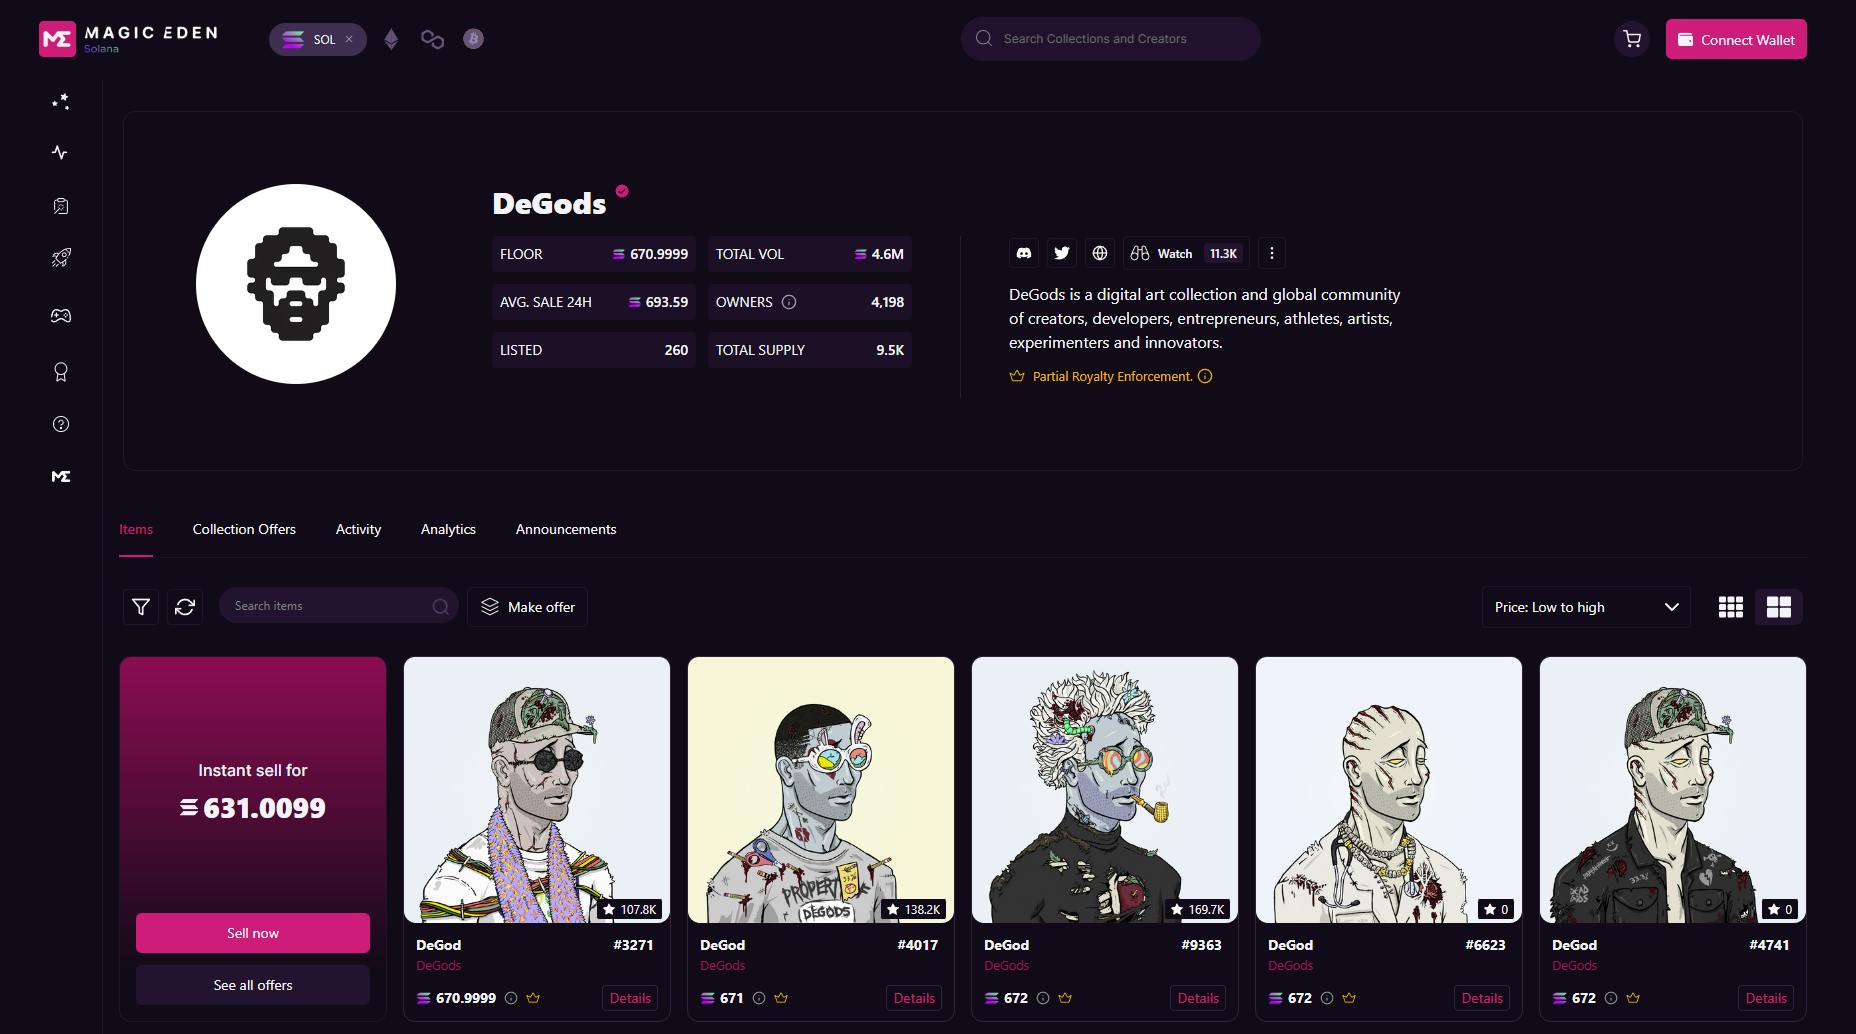The image size is (1856, 1034).
Task: Select the Items tab
Action: pyautogui.click(x=136, y=529)
